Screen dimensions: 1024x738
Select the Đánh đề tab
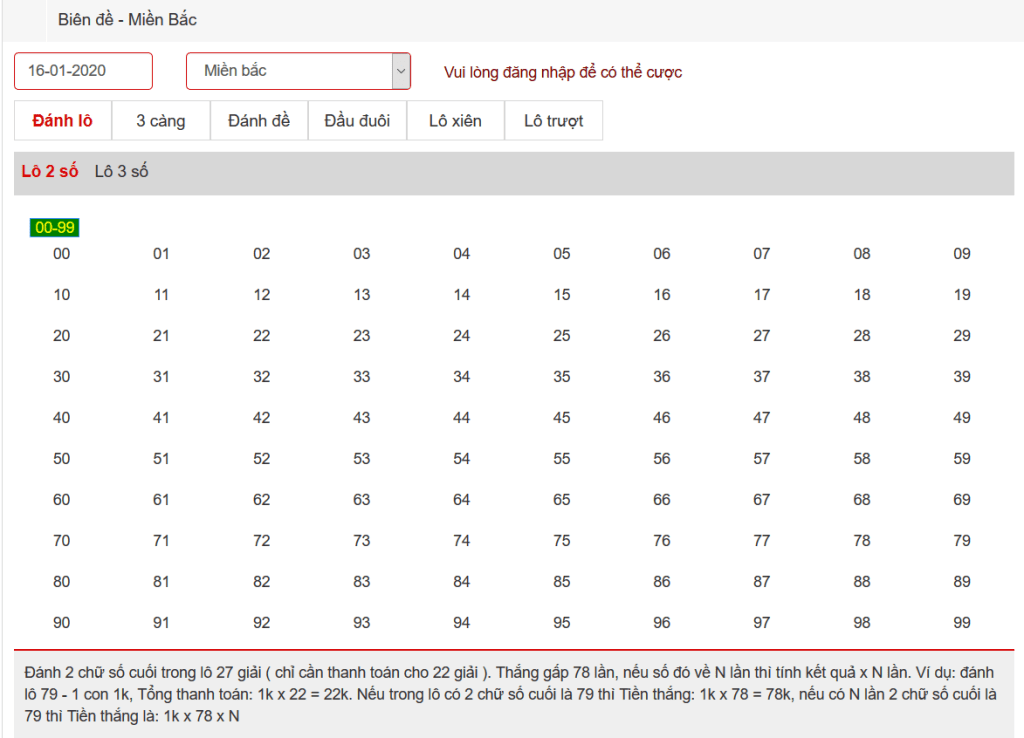pos(259,121)
